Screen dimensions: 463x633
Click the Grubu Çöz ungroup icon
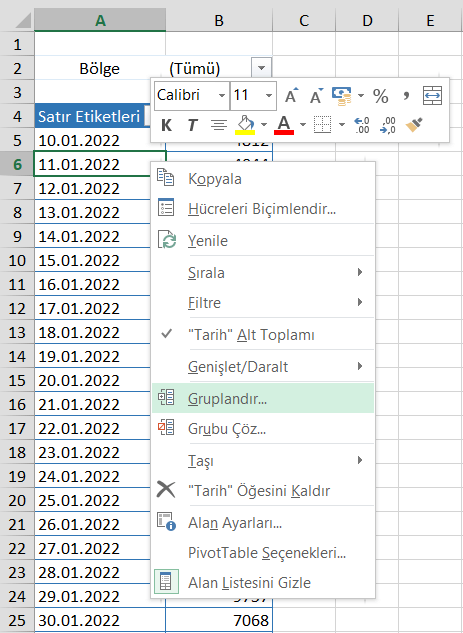point(166,428)
